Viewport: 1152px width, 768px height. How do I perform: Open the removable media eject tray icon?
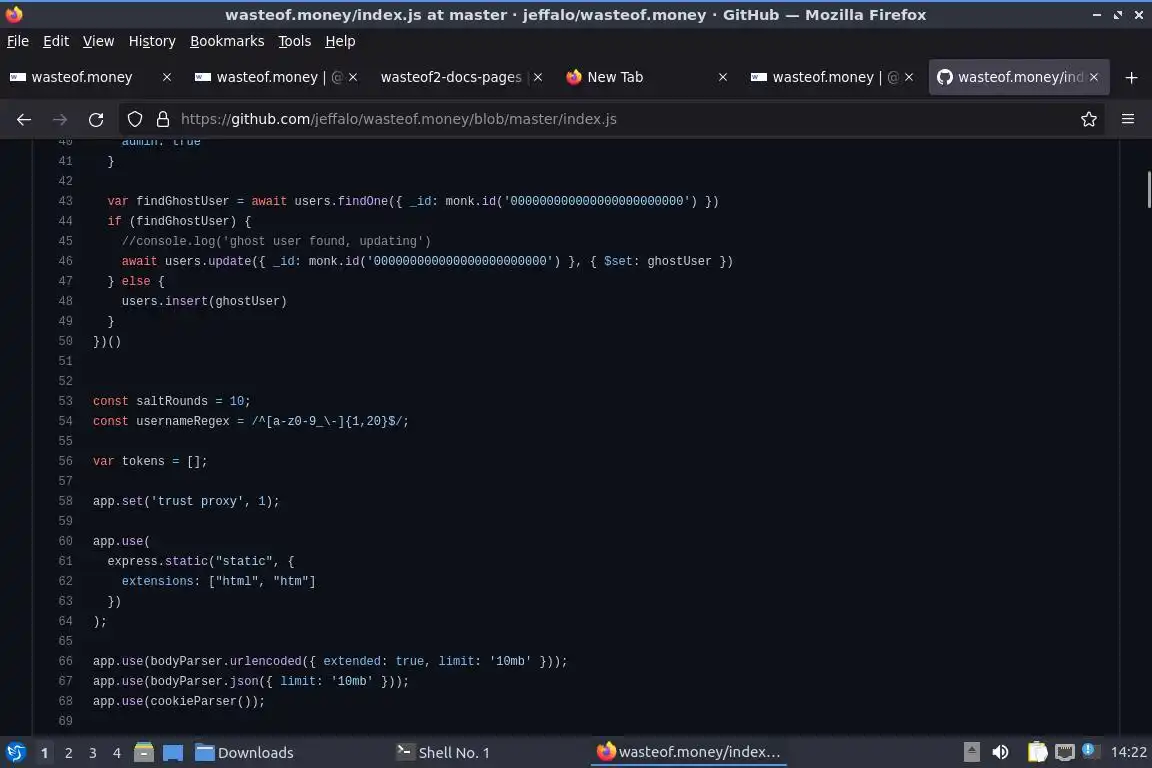[971, 752]
